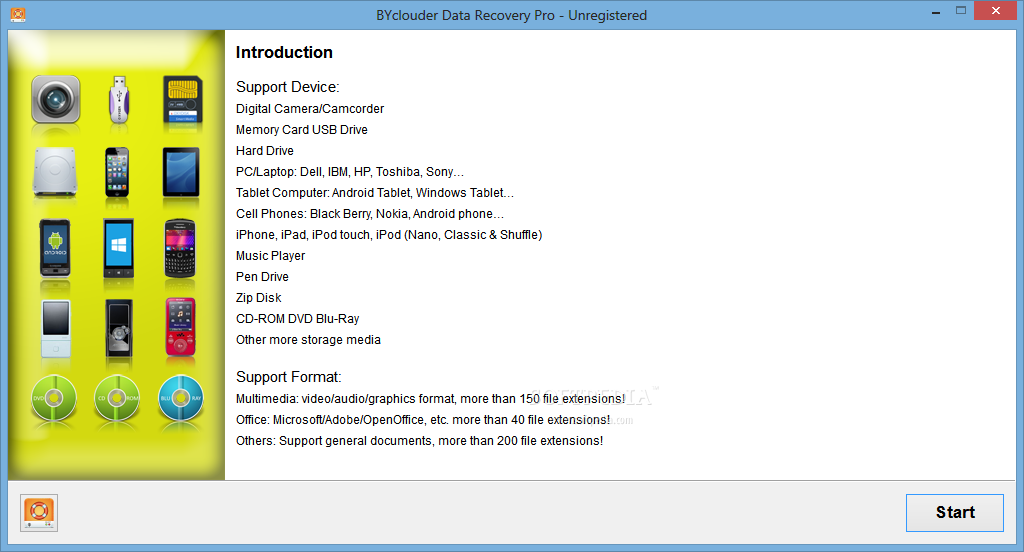Click 'Others: Support general documents' line
This screenshot has height=552, width=1024.
419,441
